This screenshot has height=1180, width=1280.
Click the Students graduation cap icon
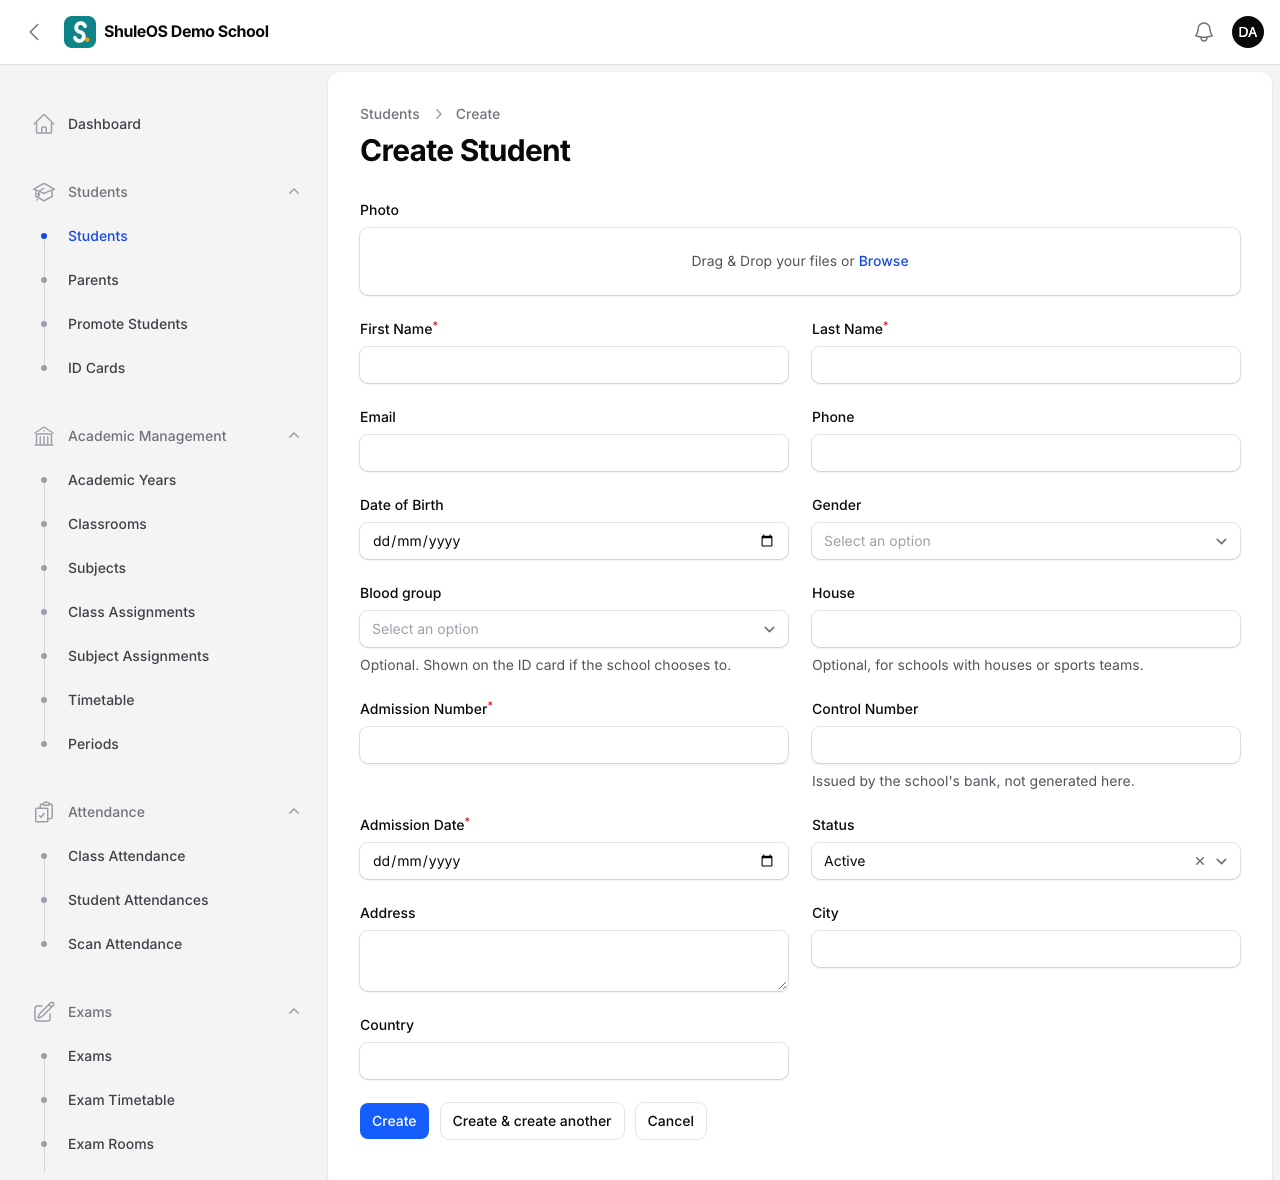click(44, 192)
